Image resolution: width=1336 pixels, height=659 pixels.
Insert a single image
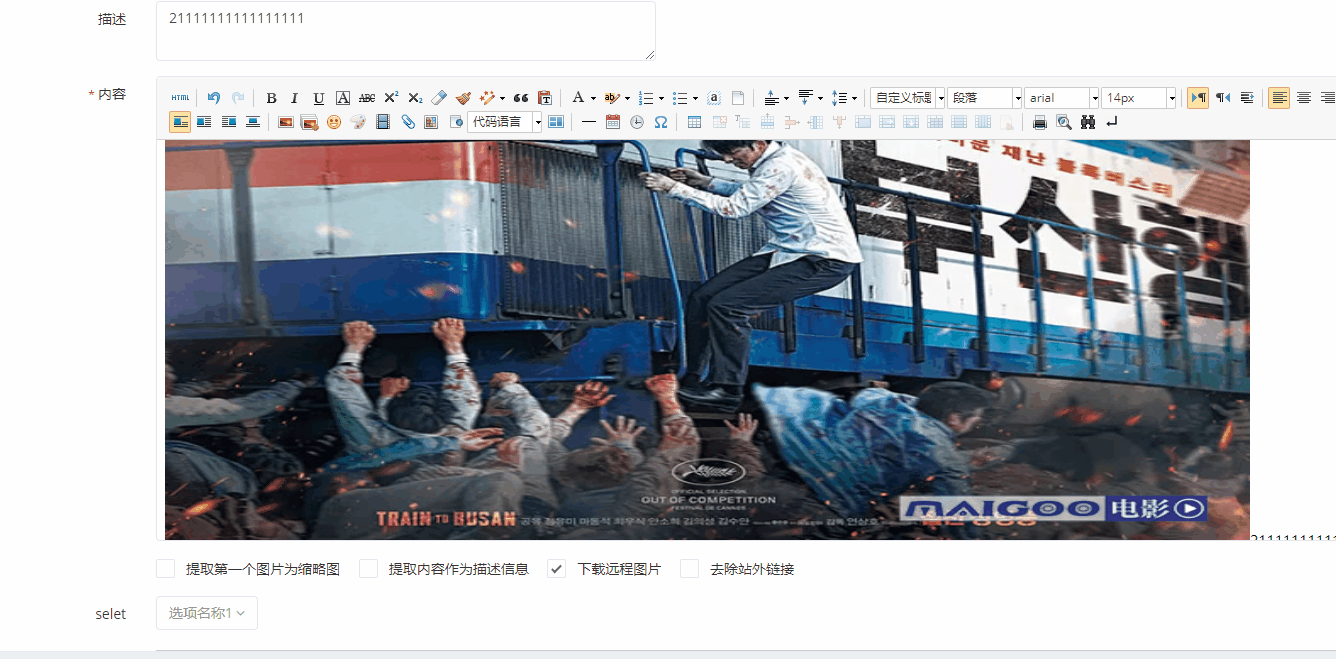click(285, 122)
